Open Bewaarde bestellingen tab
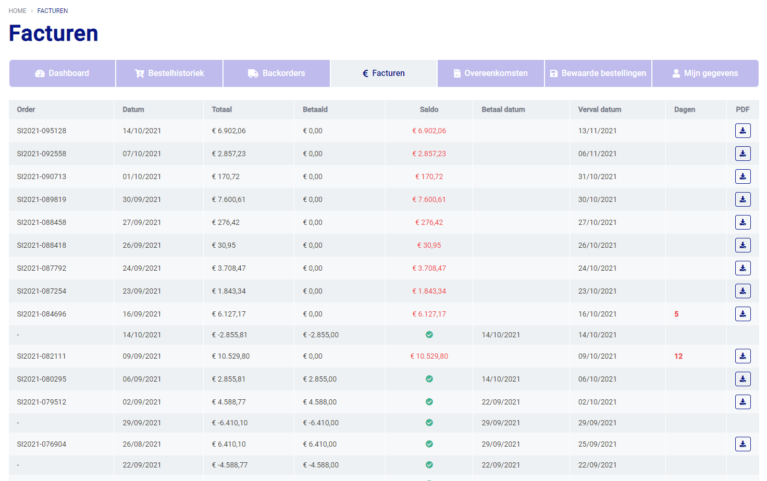 (598, 73)
